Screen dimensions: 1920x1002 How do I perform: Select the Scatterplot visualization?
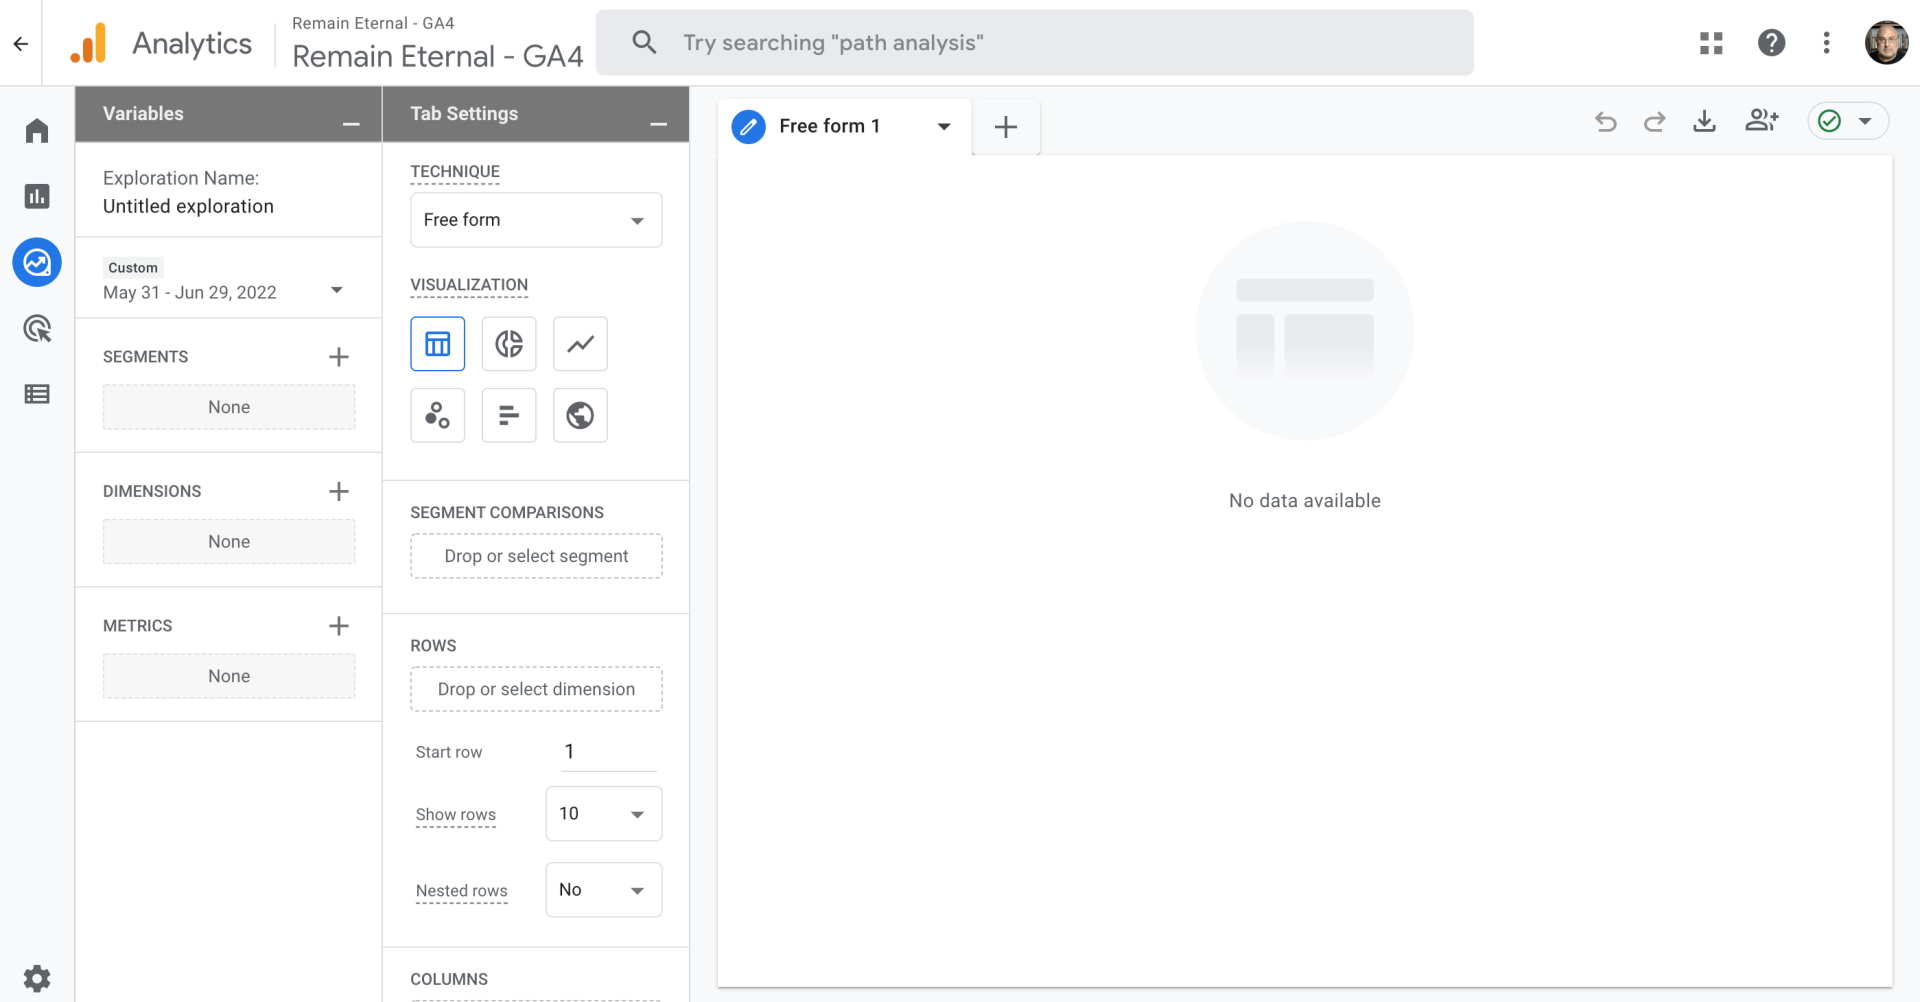pyautogui.click(x=438, y=415)
